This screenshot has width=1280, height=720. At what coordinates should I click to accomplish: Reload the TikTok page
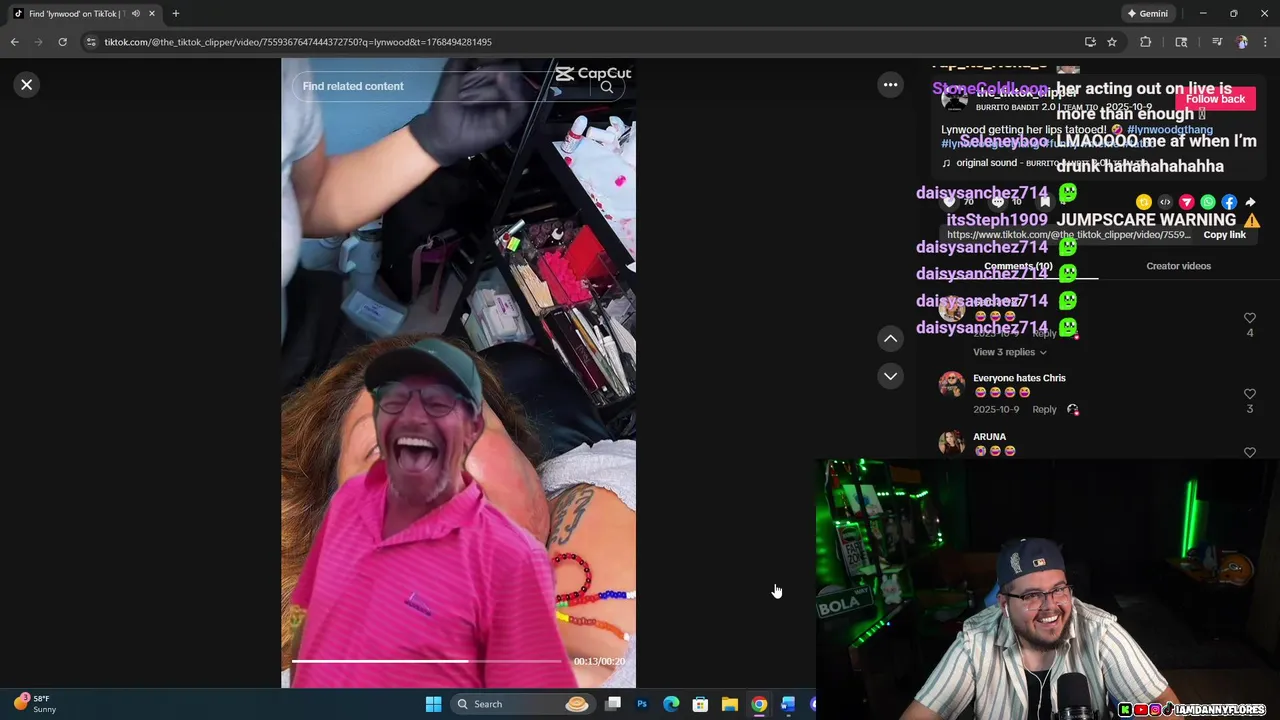62,42
